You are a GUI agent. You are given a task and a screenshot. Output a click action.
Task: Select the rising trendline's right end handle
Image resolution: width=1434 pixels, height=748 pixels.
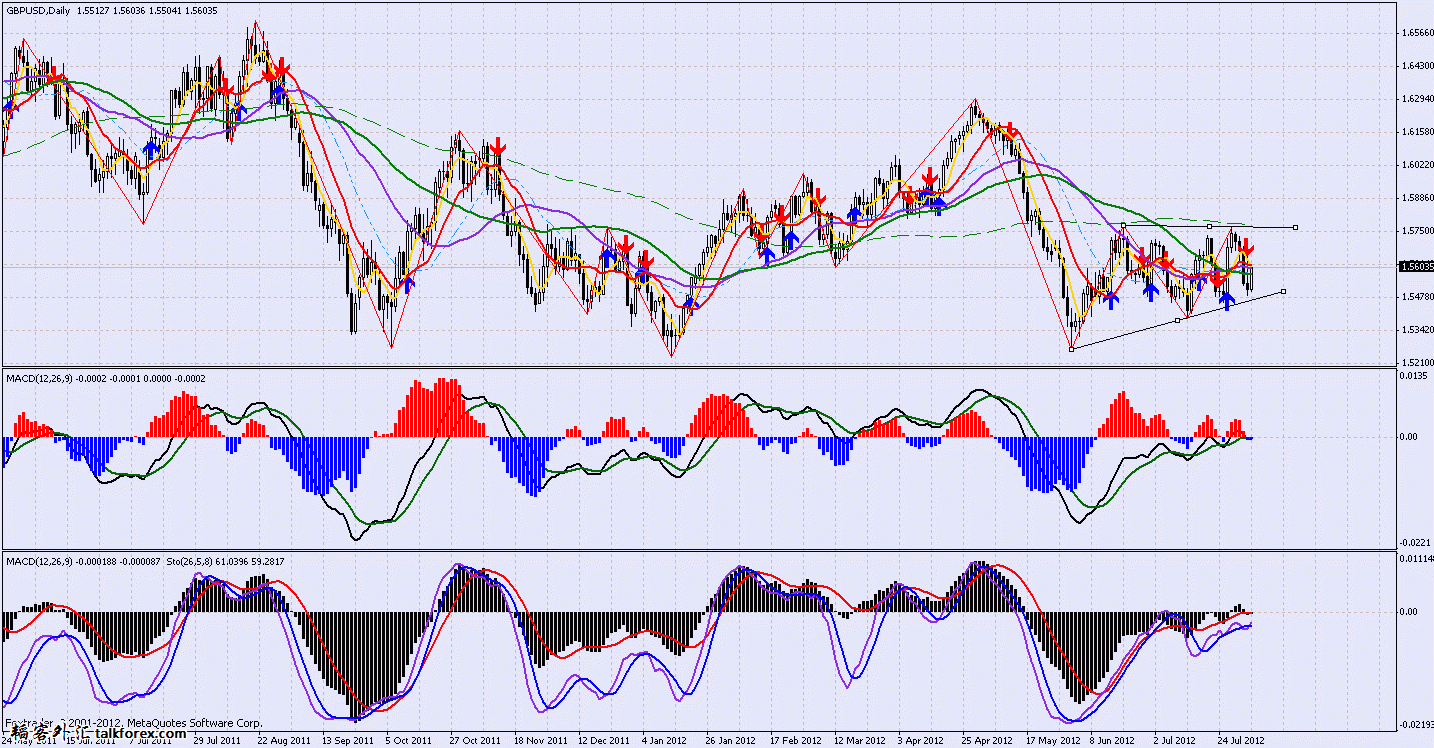pyautogui.click(x=1283, y=291)
